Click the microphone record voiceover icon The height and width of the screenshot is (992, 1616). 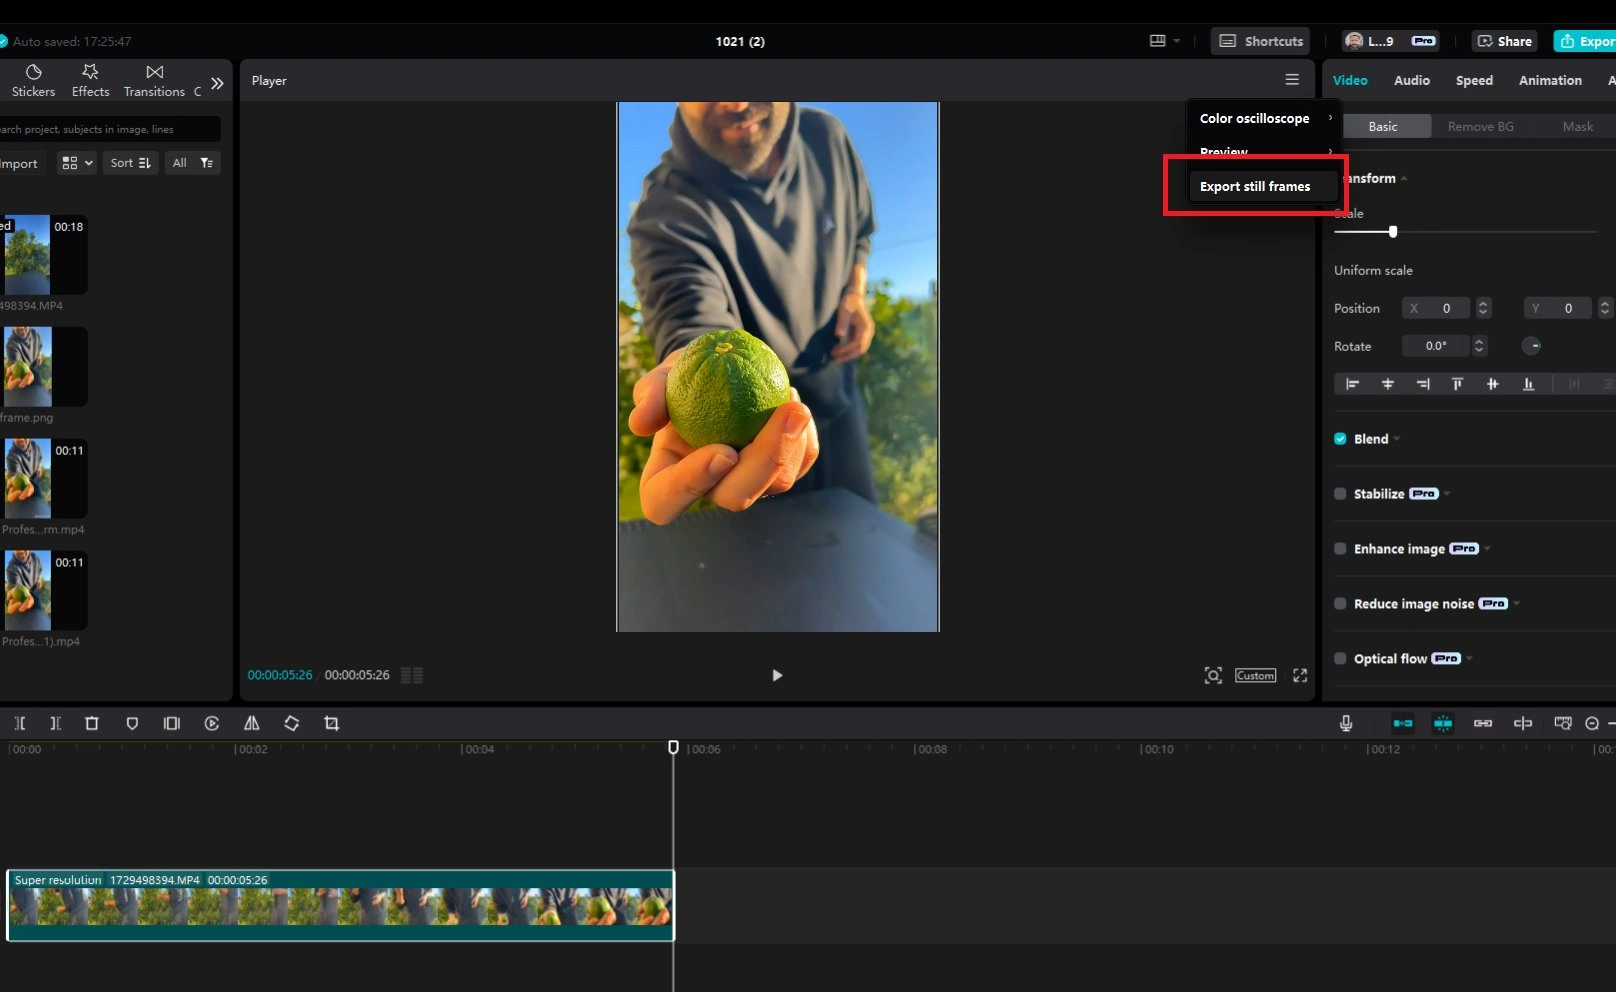click(x=1346, y=723)
